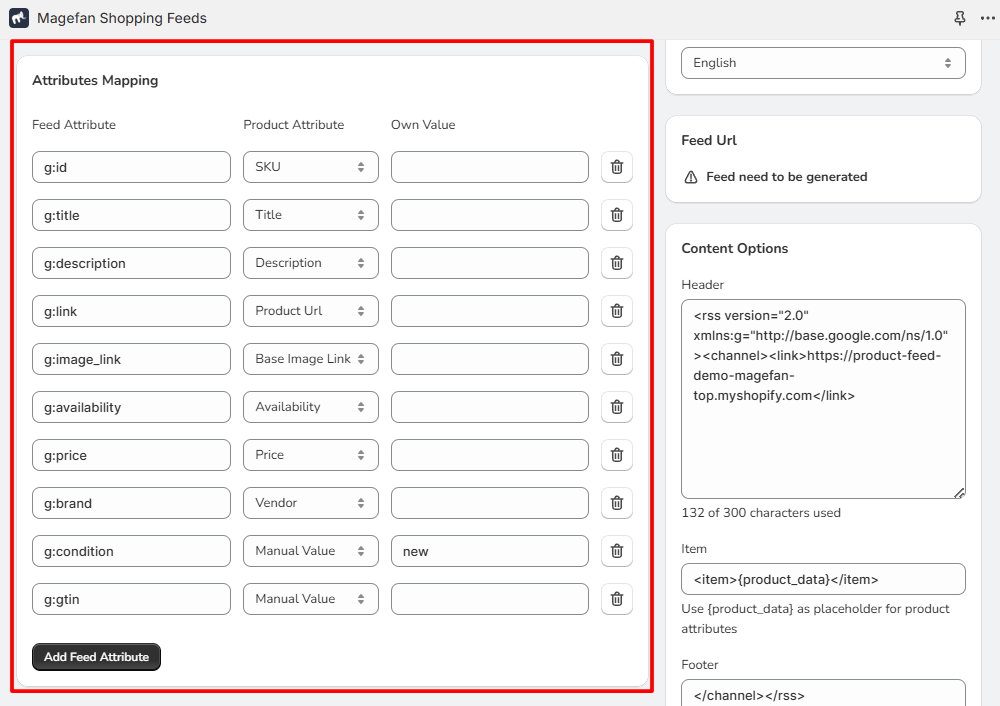
Task: Open the Product Url attribute dropdown
Action: (x=311, y=311)
